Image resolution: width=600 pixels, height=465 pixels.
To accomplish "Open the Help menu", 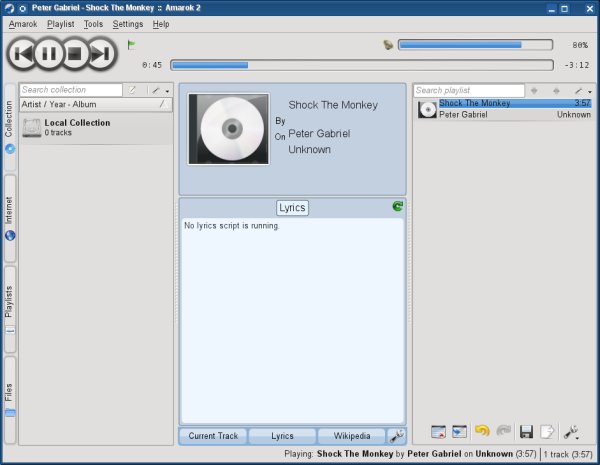I will click(161, 24).
